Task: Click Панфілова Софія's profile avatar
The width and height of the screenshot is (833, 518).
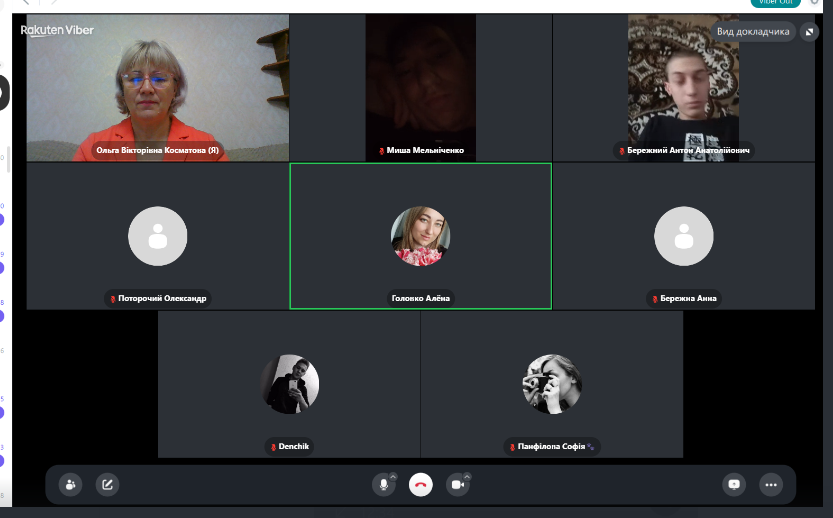Action: (551, 384)
